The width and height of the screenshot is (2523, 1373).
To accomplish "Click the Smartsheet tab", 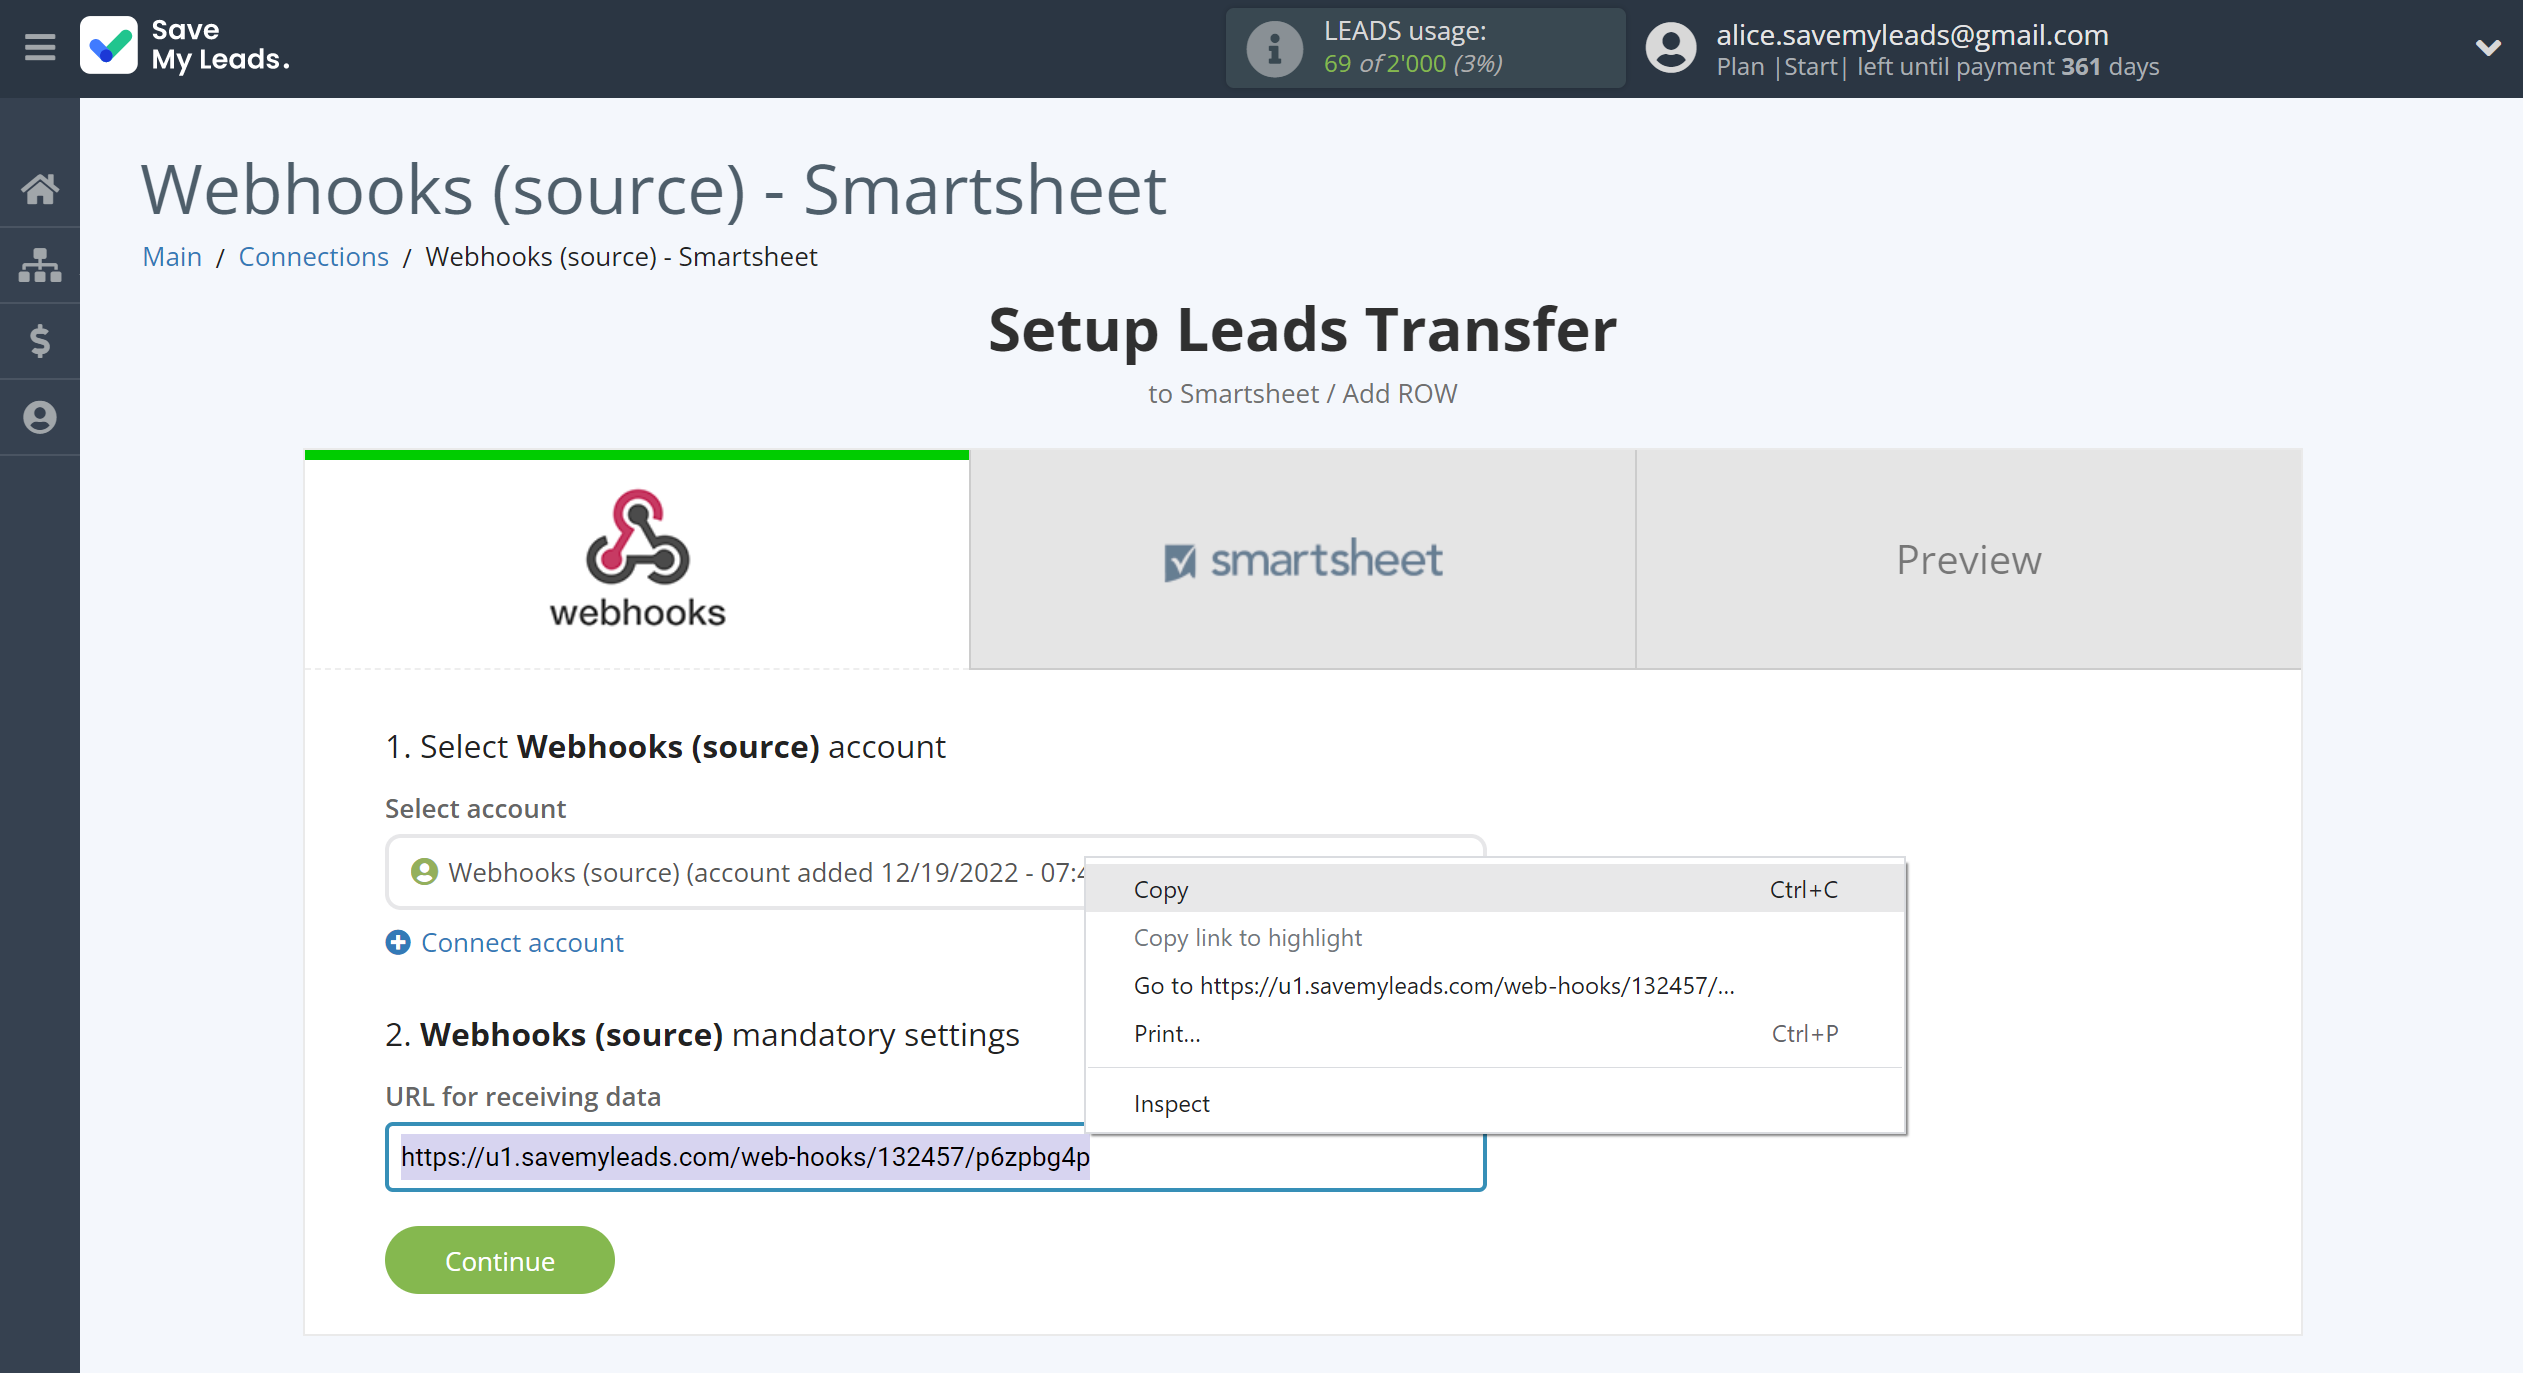I will (x=1303, y=558).
